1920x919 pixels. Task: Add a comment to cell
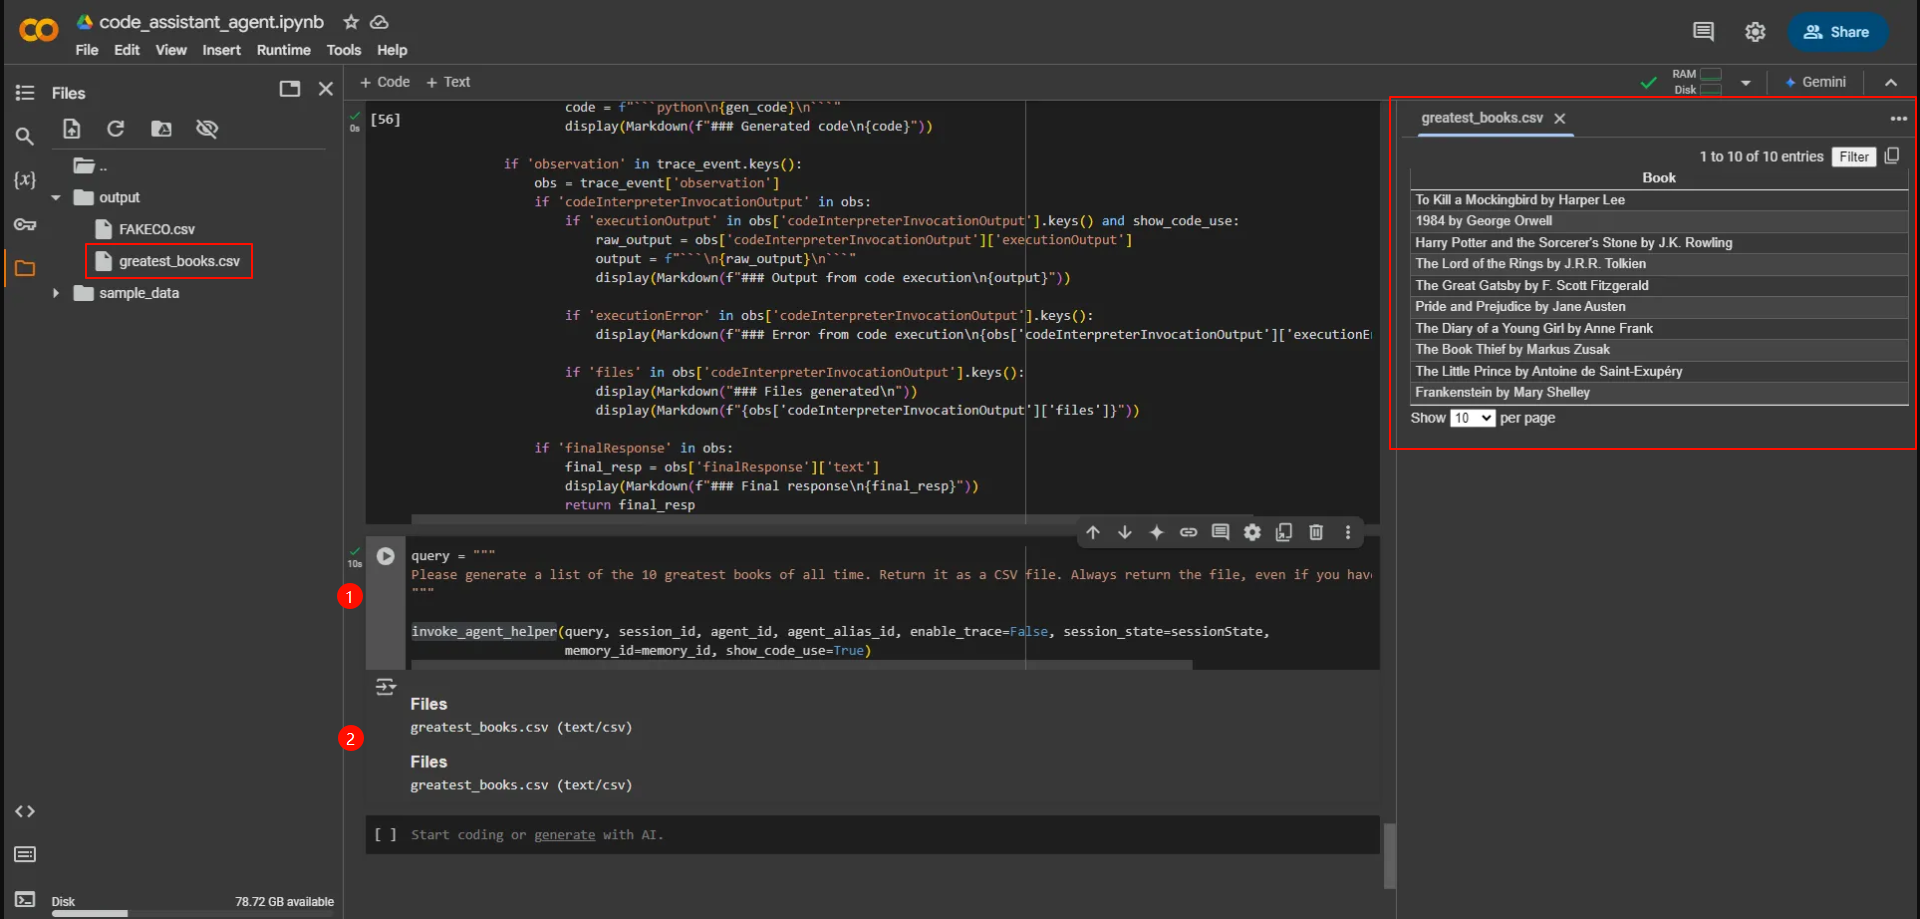(x=1220, y=532)
